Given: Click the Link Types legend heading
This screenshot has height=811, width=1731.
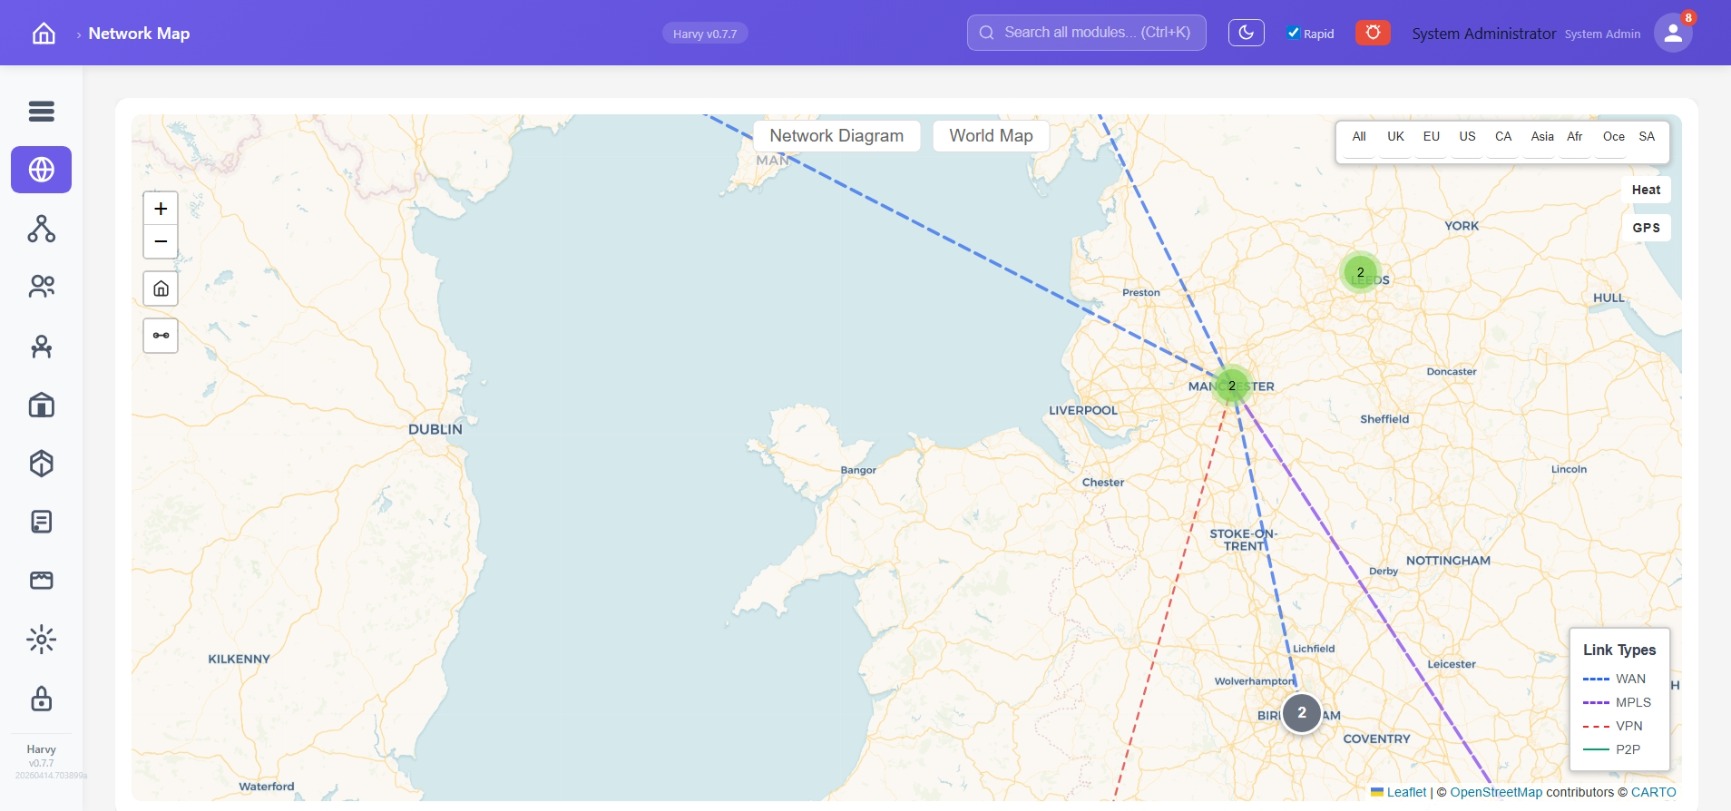Looking at the screenshot, I should (x=1619, y=650).
